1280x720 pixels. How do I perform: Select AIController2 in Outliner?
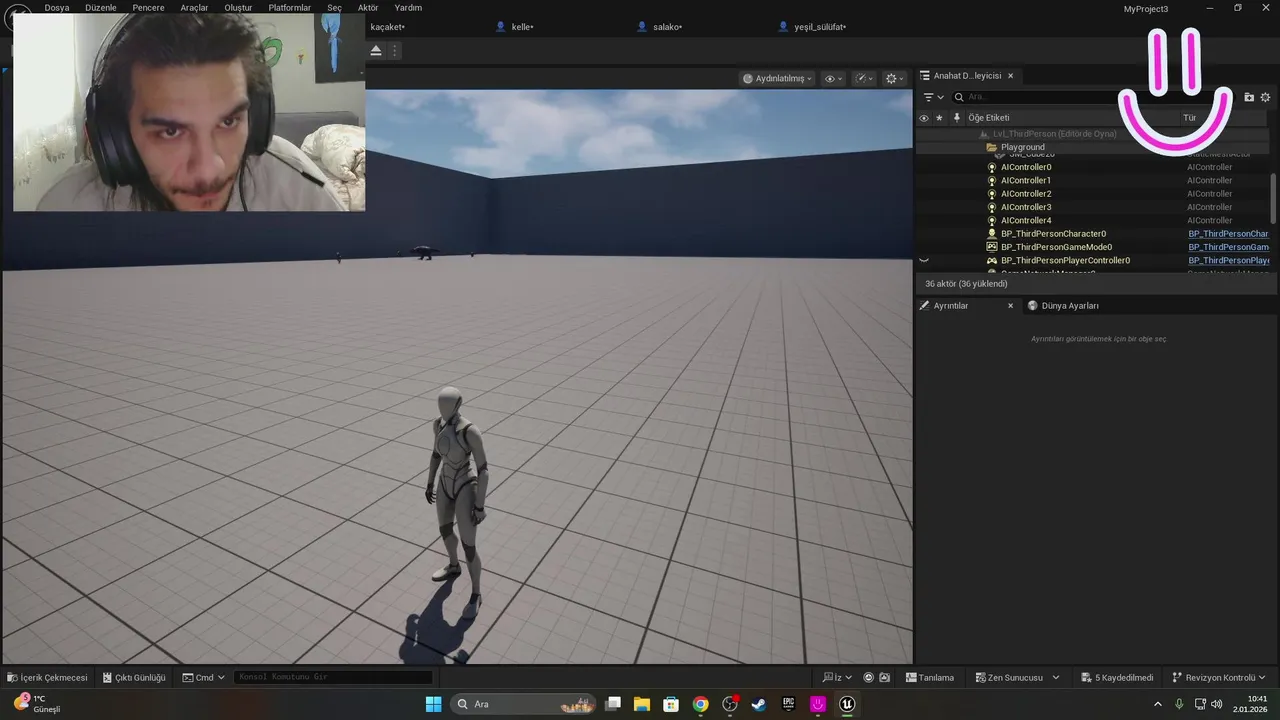coord(1095,194)
